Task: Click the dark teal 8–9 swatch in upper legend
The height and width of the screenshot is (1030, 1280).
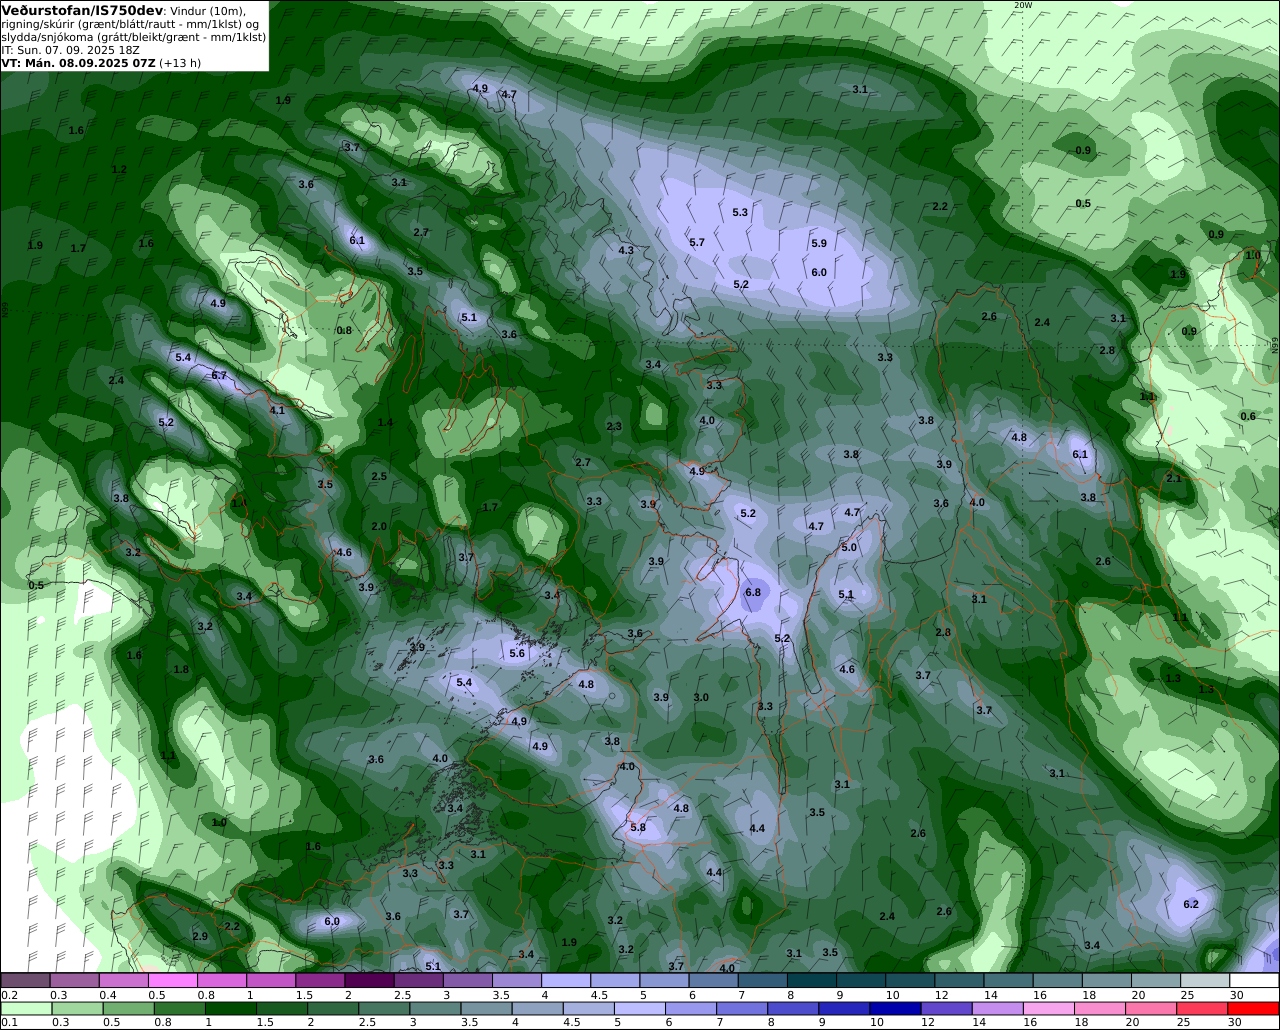Action: coord(812,981)
